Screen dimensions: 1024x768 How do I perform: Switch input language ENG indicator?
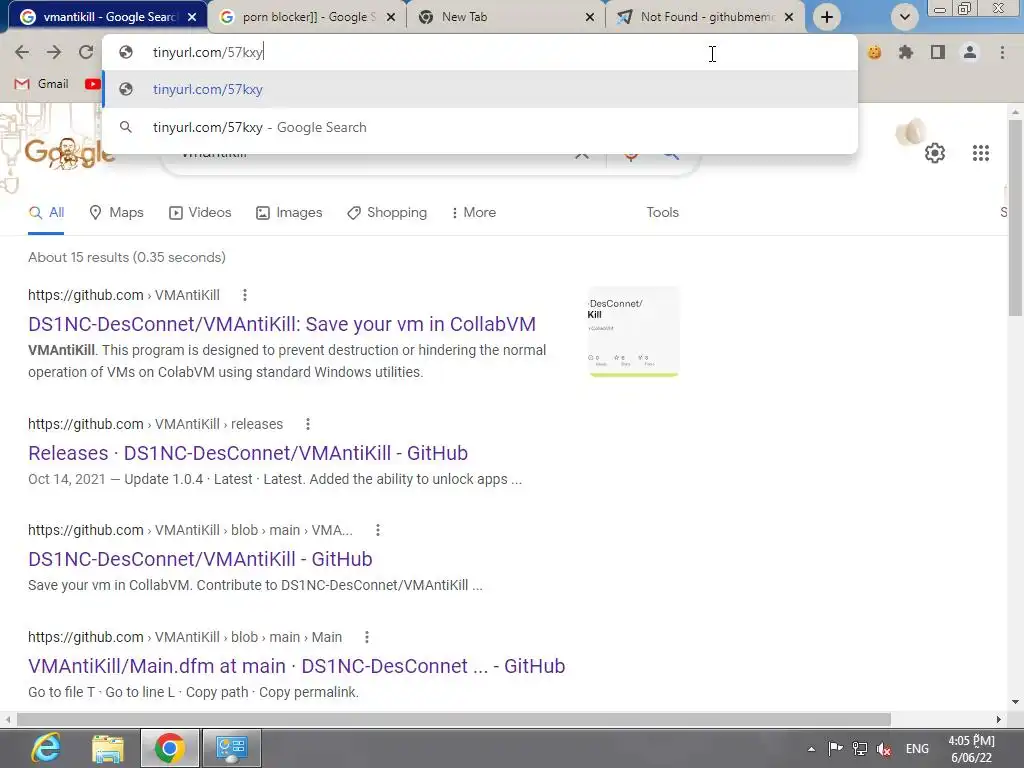click(917, 749)
